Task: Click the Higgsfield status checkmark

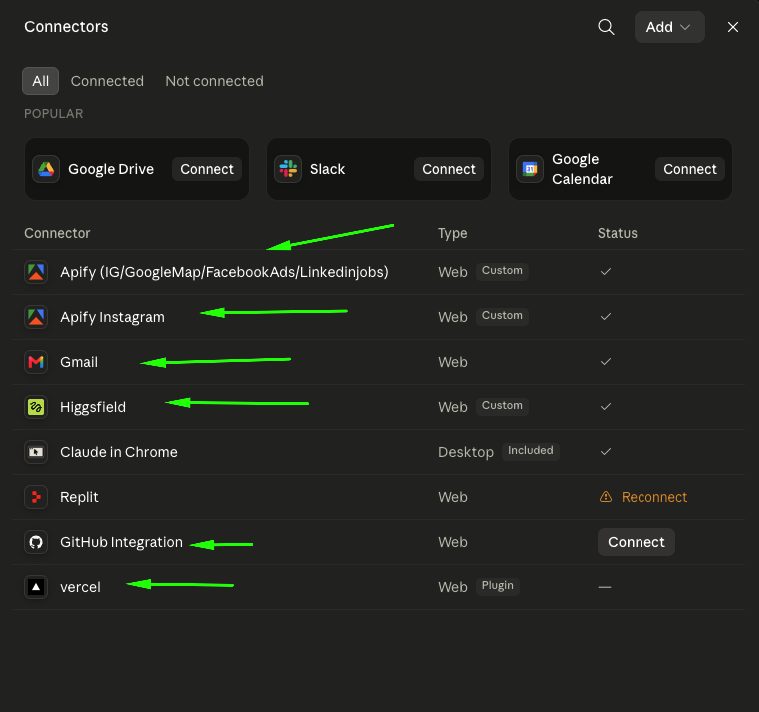Action: pos(606,407)
